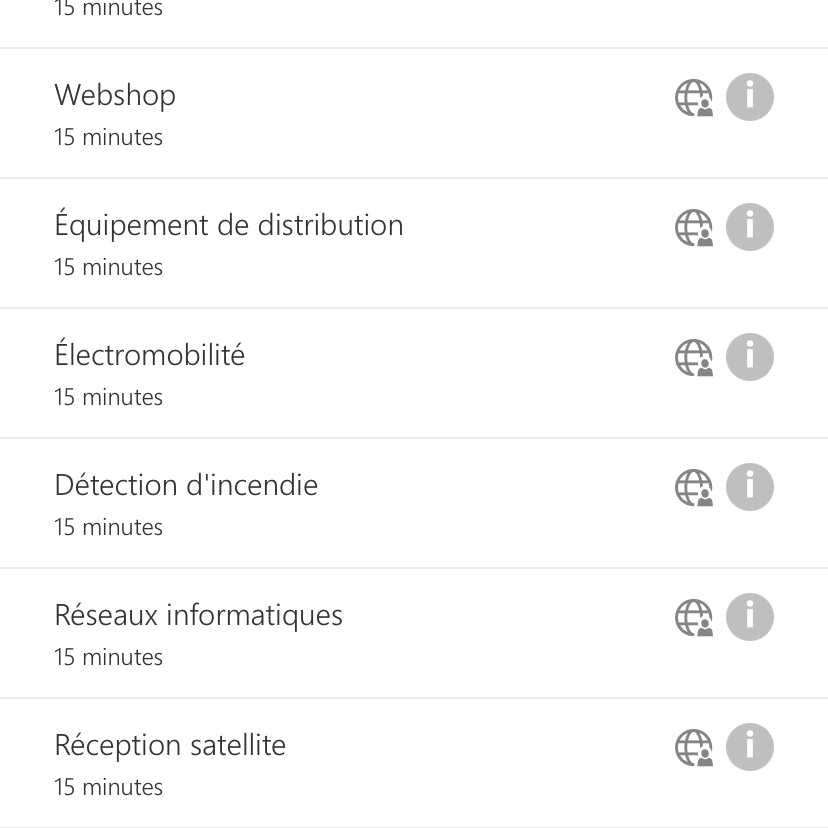Screen dimensions: 828x828
Task: Click the 15 minutes label under Électromobilité
Action: click(x=108, y=397)
